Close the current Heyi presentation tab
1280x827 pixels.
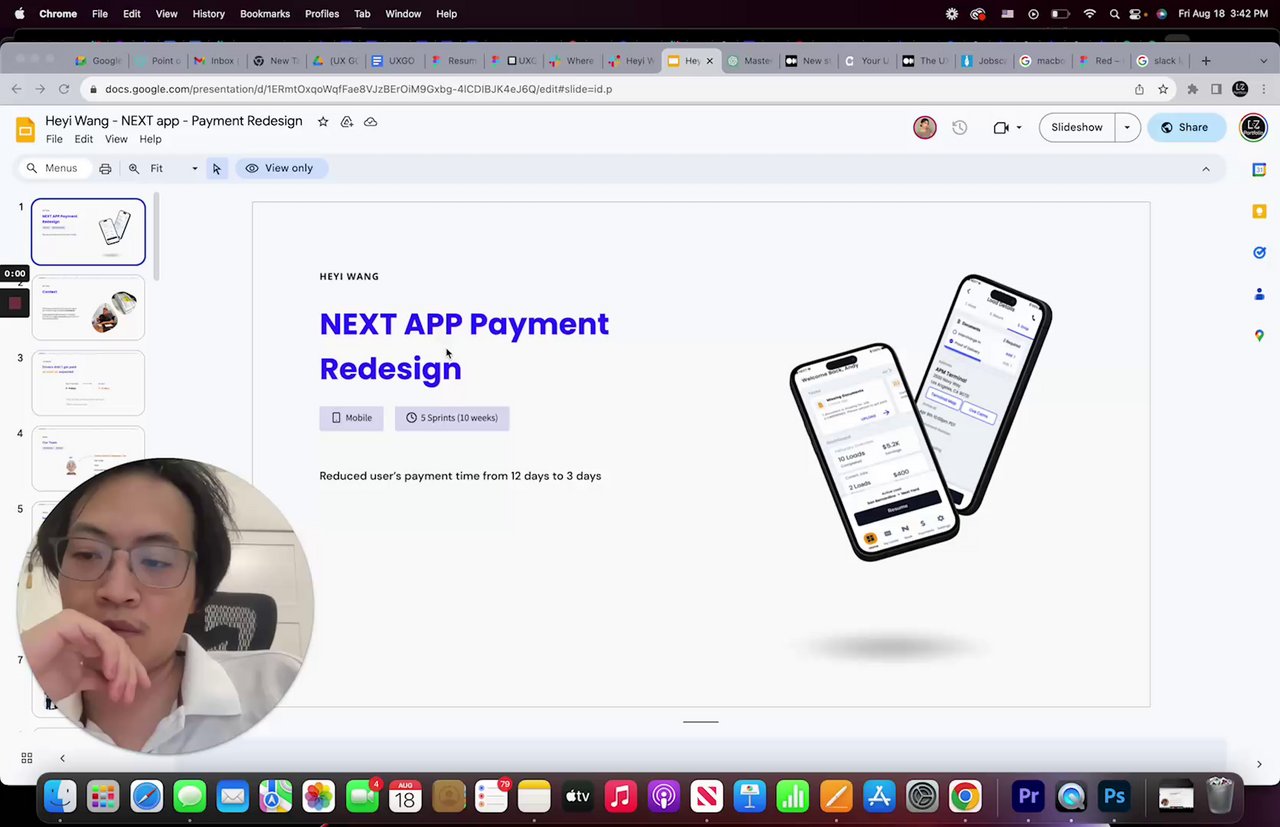(710, 61)
